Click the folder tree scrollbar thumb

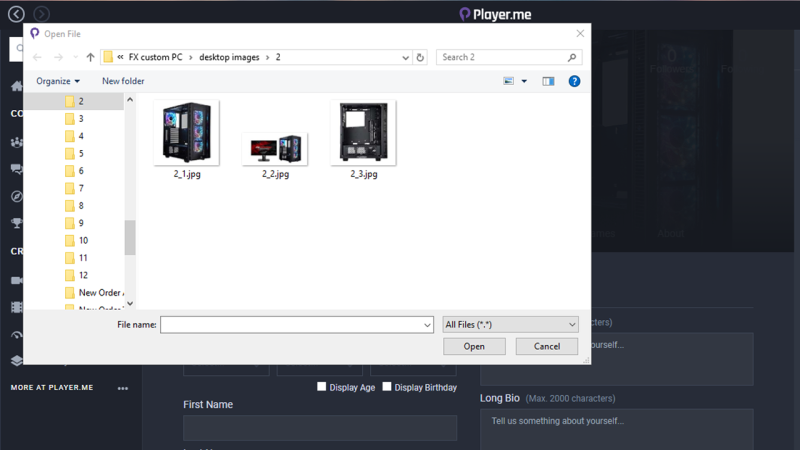[x=130, y=237]
